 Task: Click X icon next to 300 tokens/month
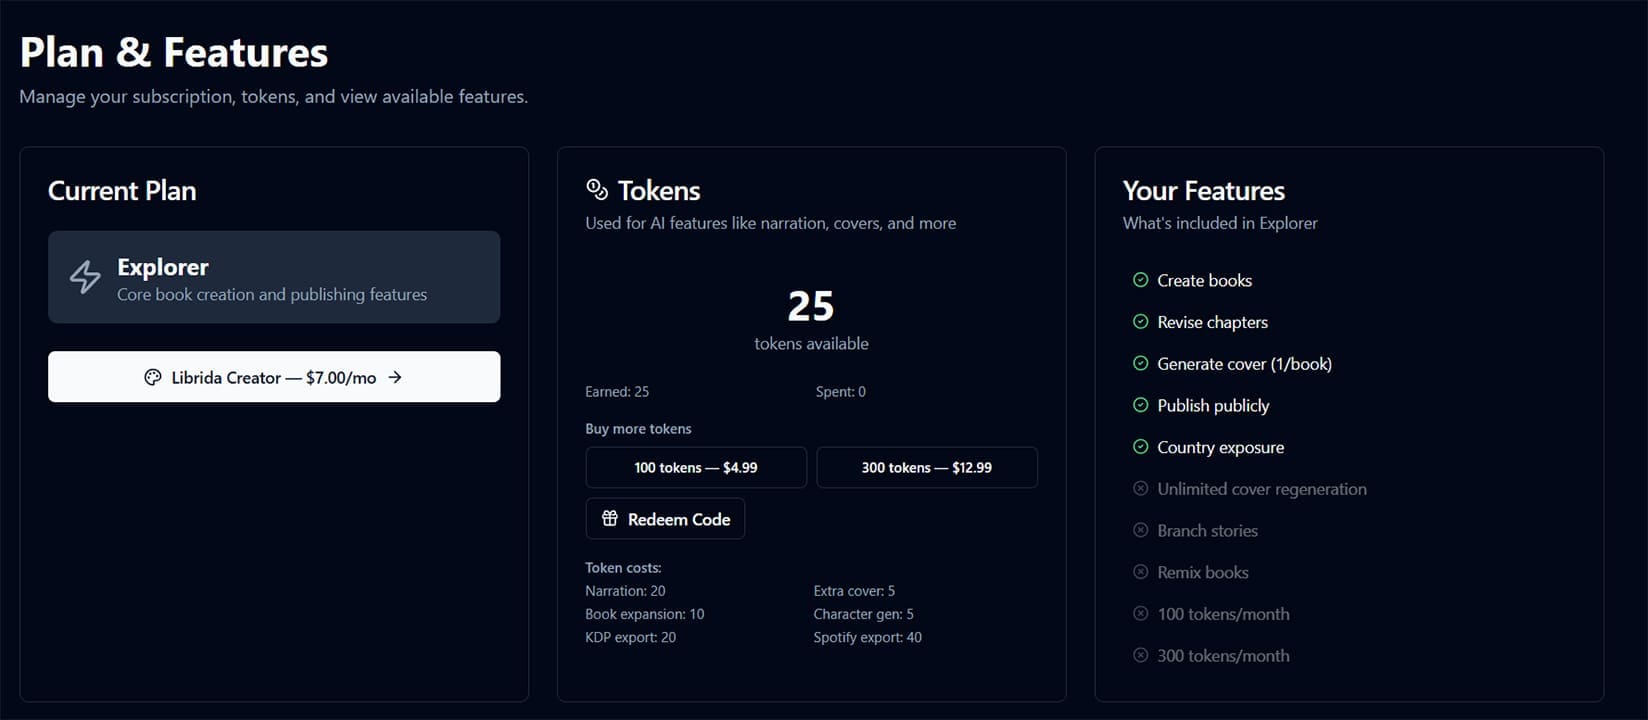(x=1140, y=655)
